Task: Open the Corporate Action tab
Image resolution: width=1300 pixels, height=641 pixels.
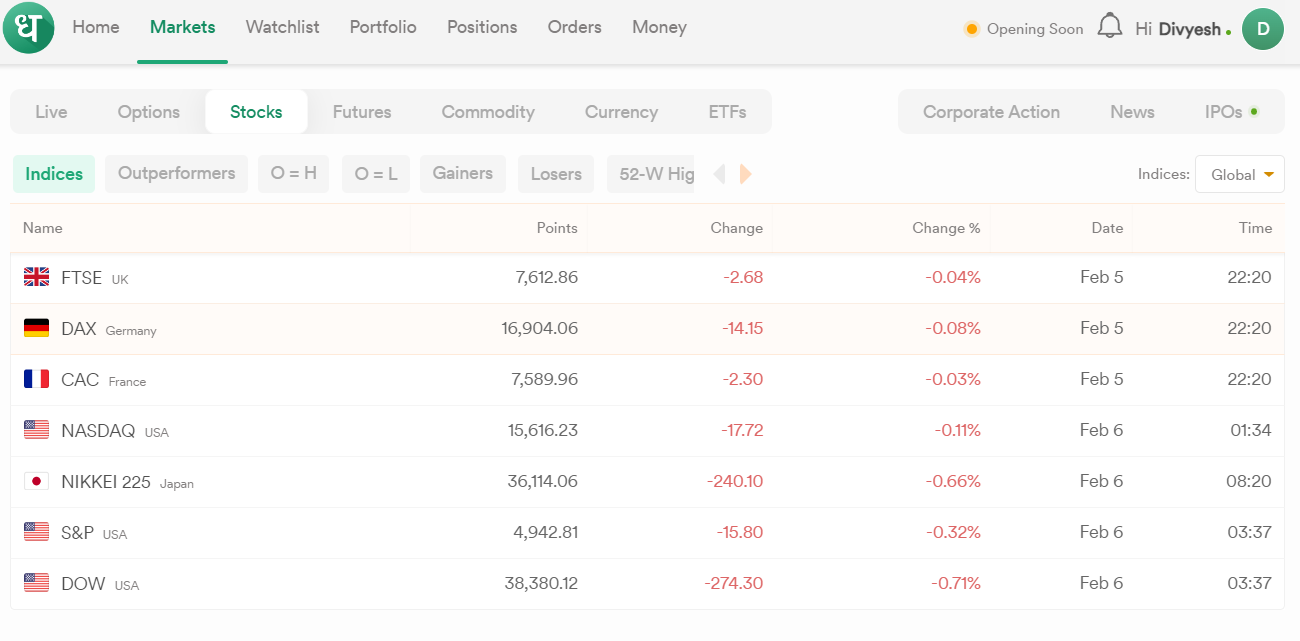Action: point(991,112)
